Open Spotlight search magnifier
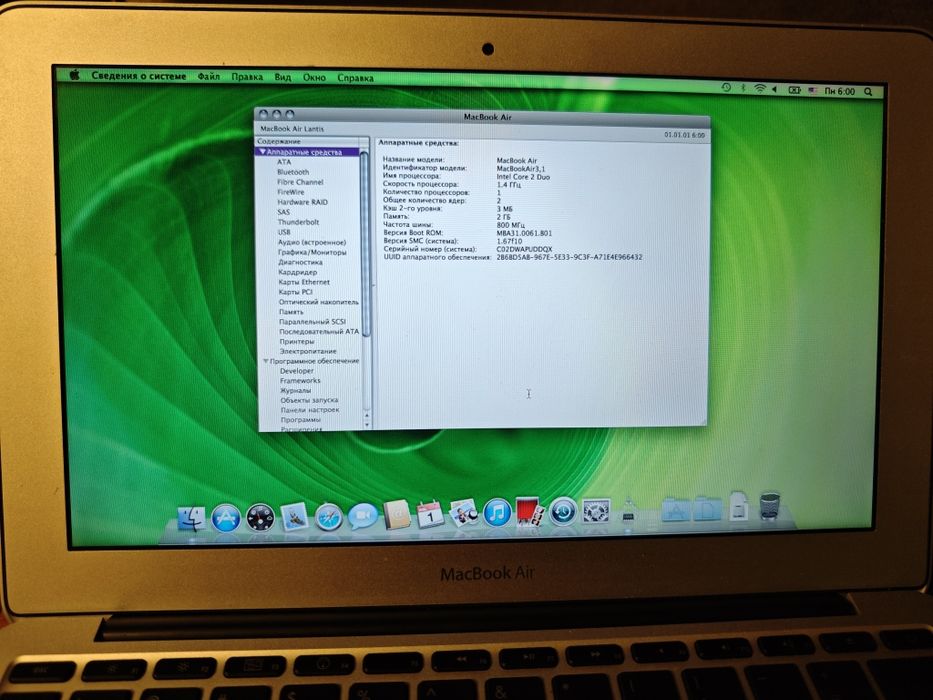 pyautogui.click(x=869, y=92)
